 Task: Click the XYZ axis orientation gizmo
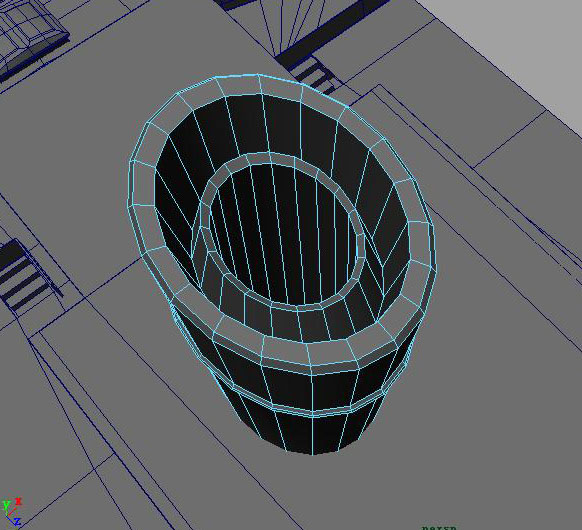pyautogui.click(x=12, y=512)
